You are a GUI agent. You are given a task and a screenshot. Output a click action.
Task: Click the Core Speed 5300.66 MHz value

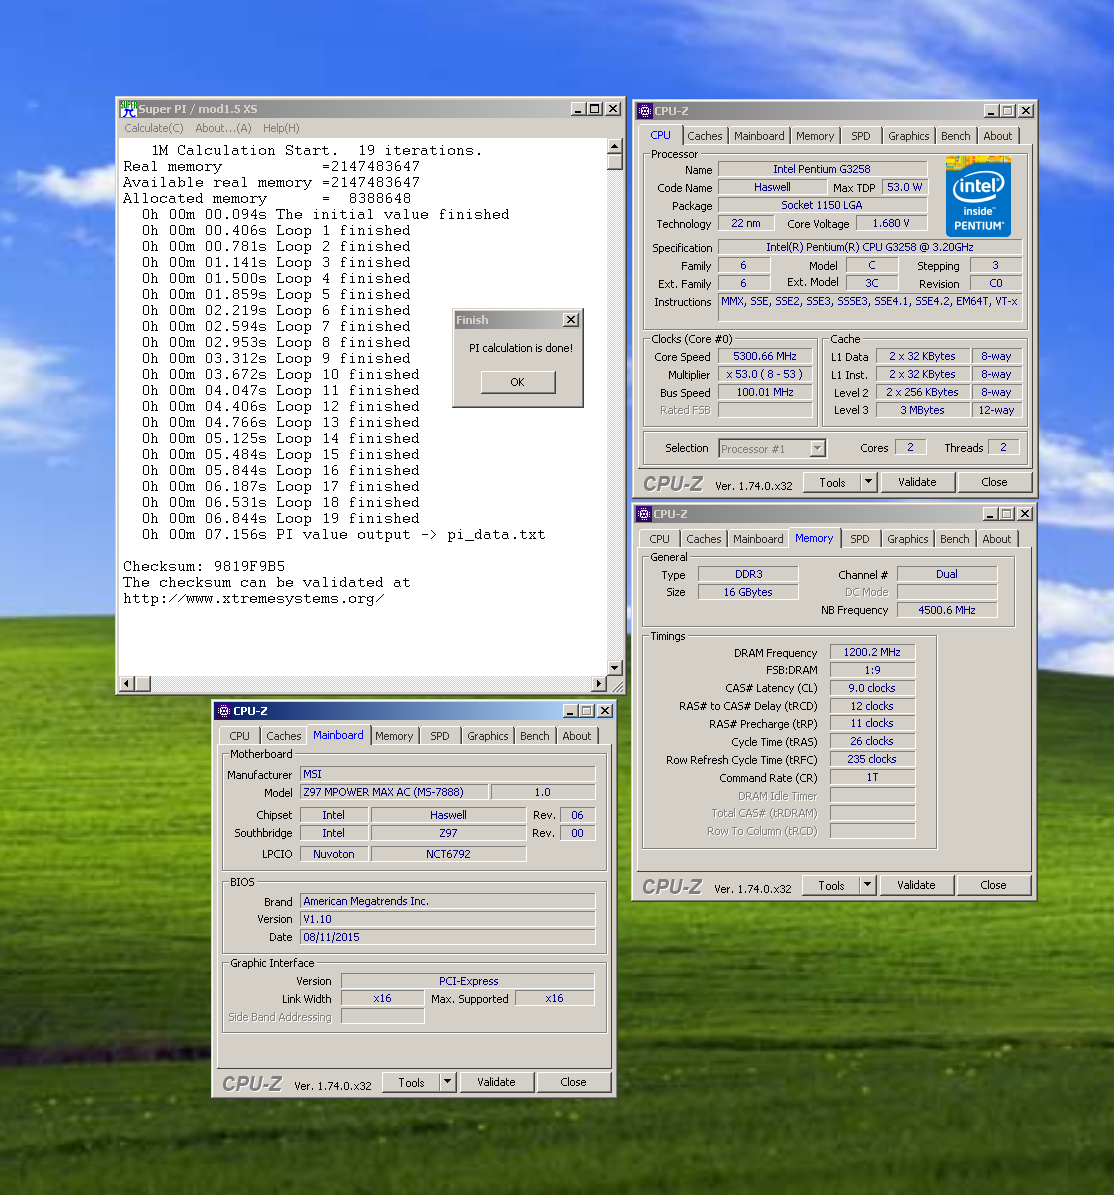(765, 357)
